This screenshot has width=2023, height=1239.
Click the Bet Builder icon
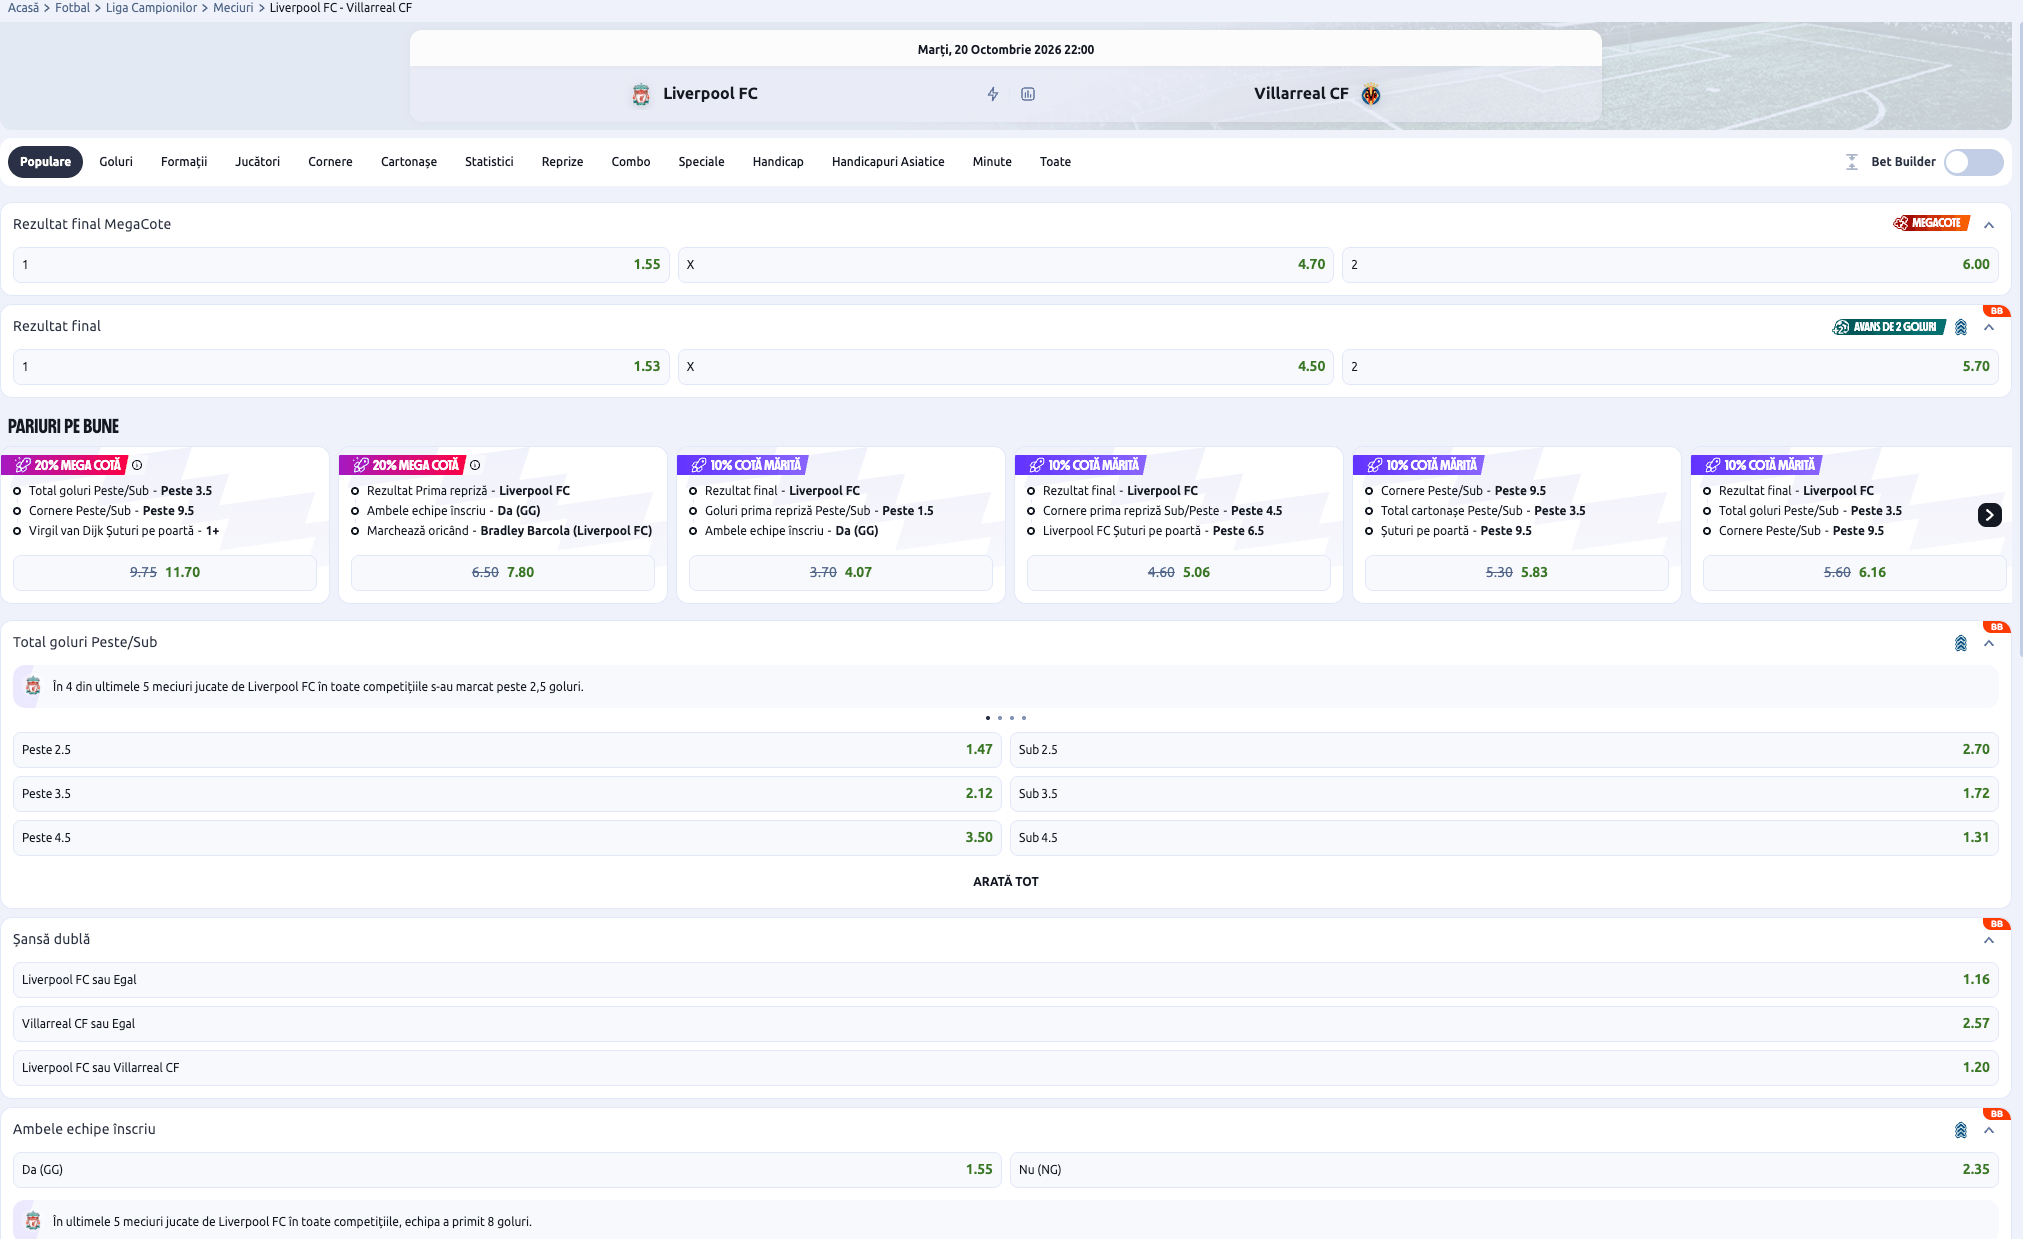1852,162
